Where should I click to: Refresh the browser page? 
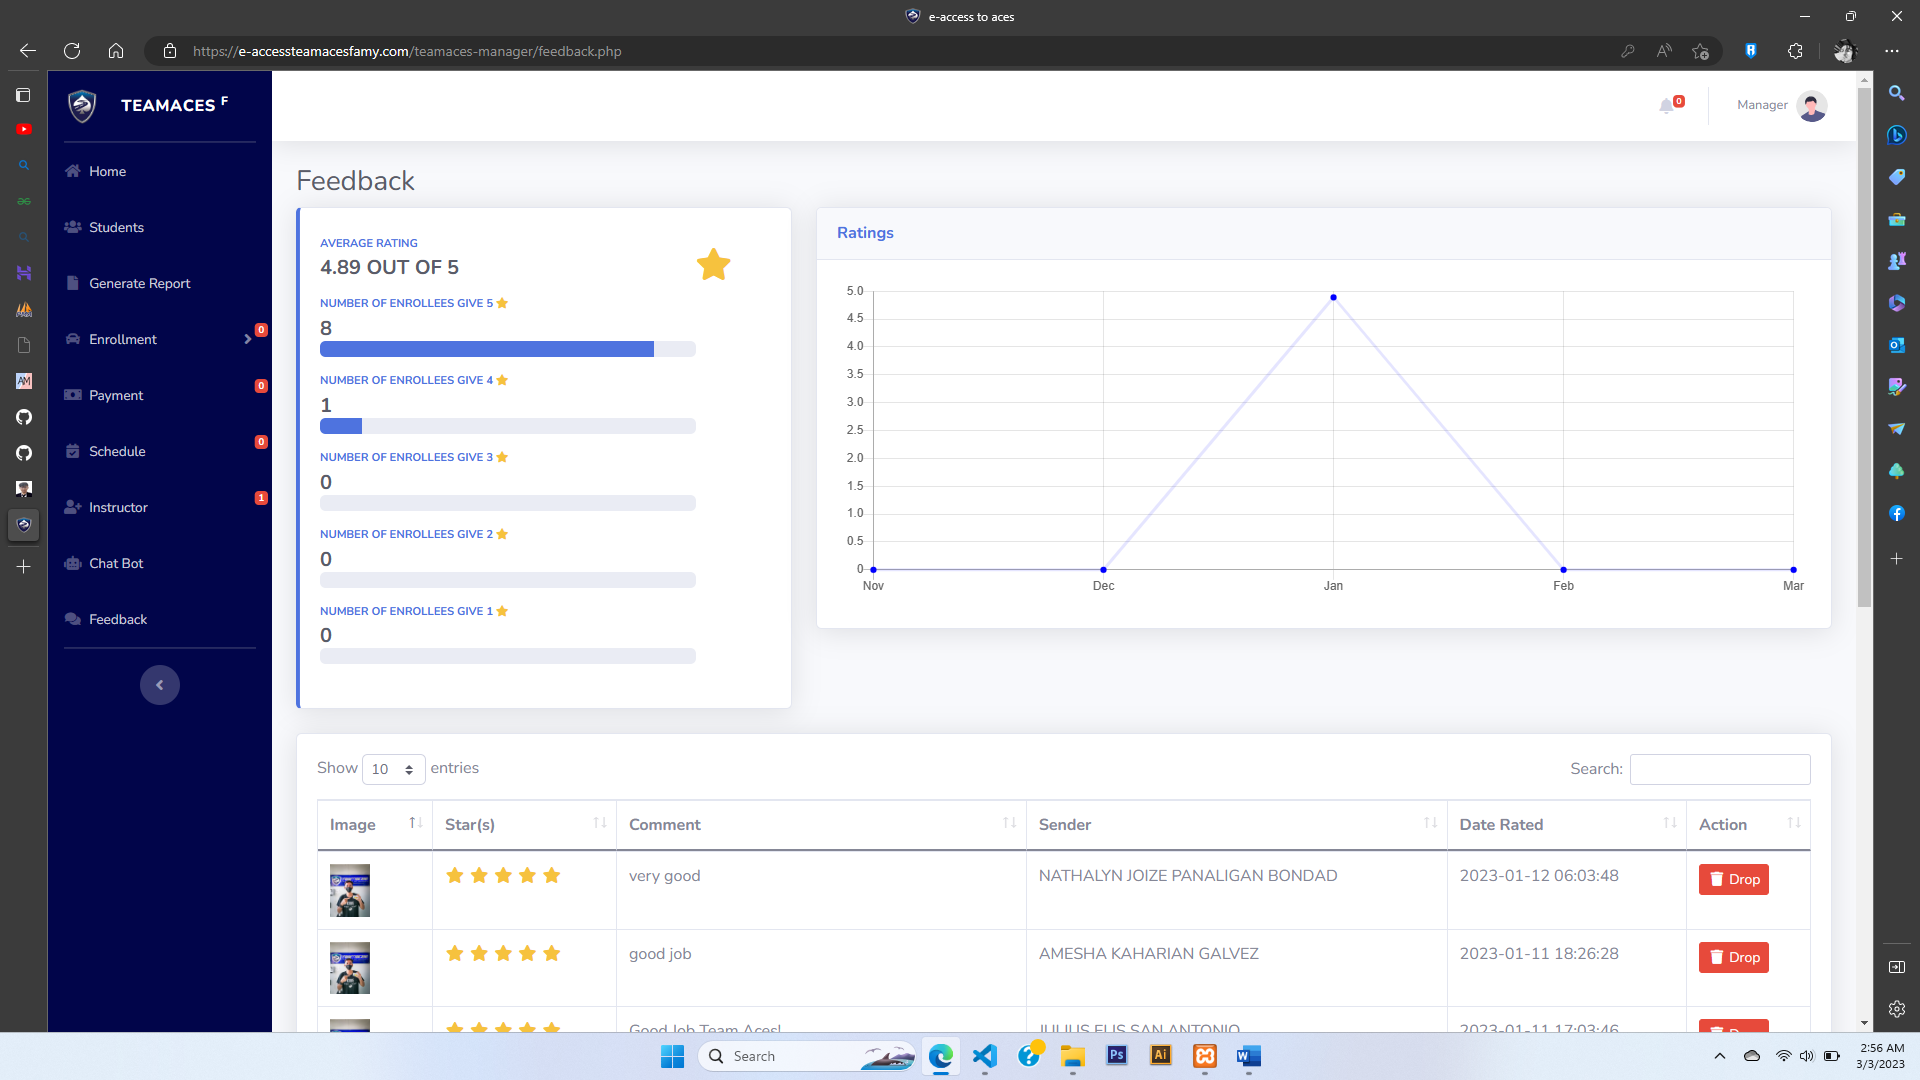(x=72, y=51)
